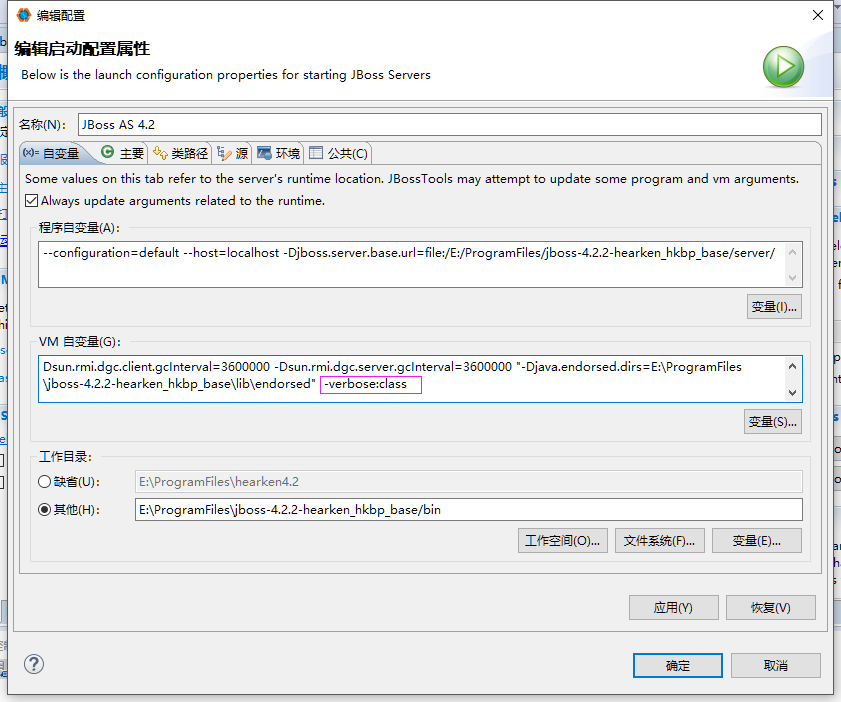Click the green run arrow icon
This screenshot has width=841, height=702.
(783, 67)
